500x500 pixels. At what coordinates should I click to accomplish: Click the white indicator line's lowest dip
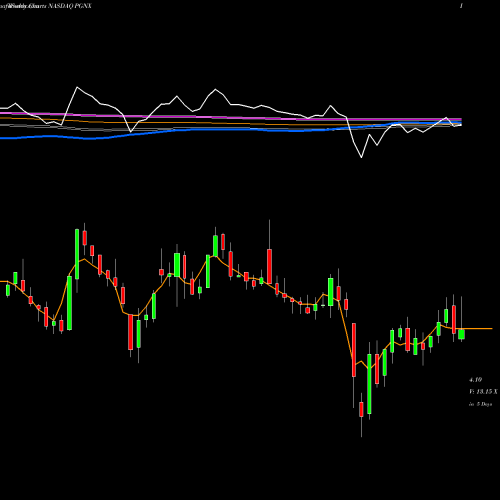[x=361, y=157]
